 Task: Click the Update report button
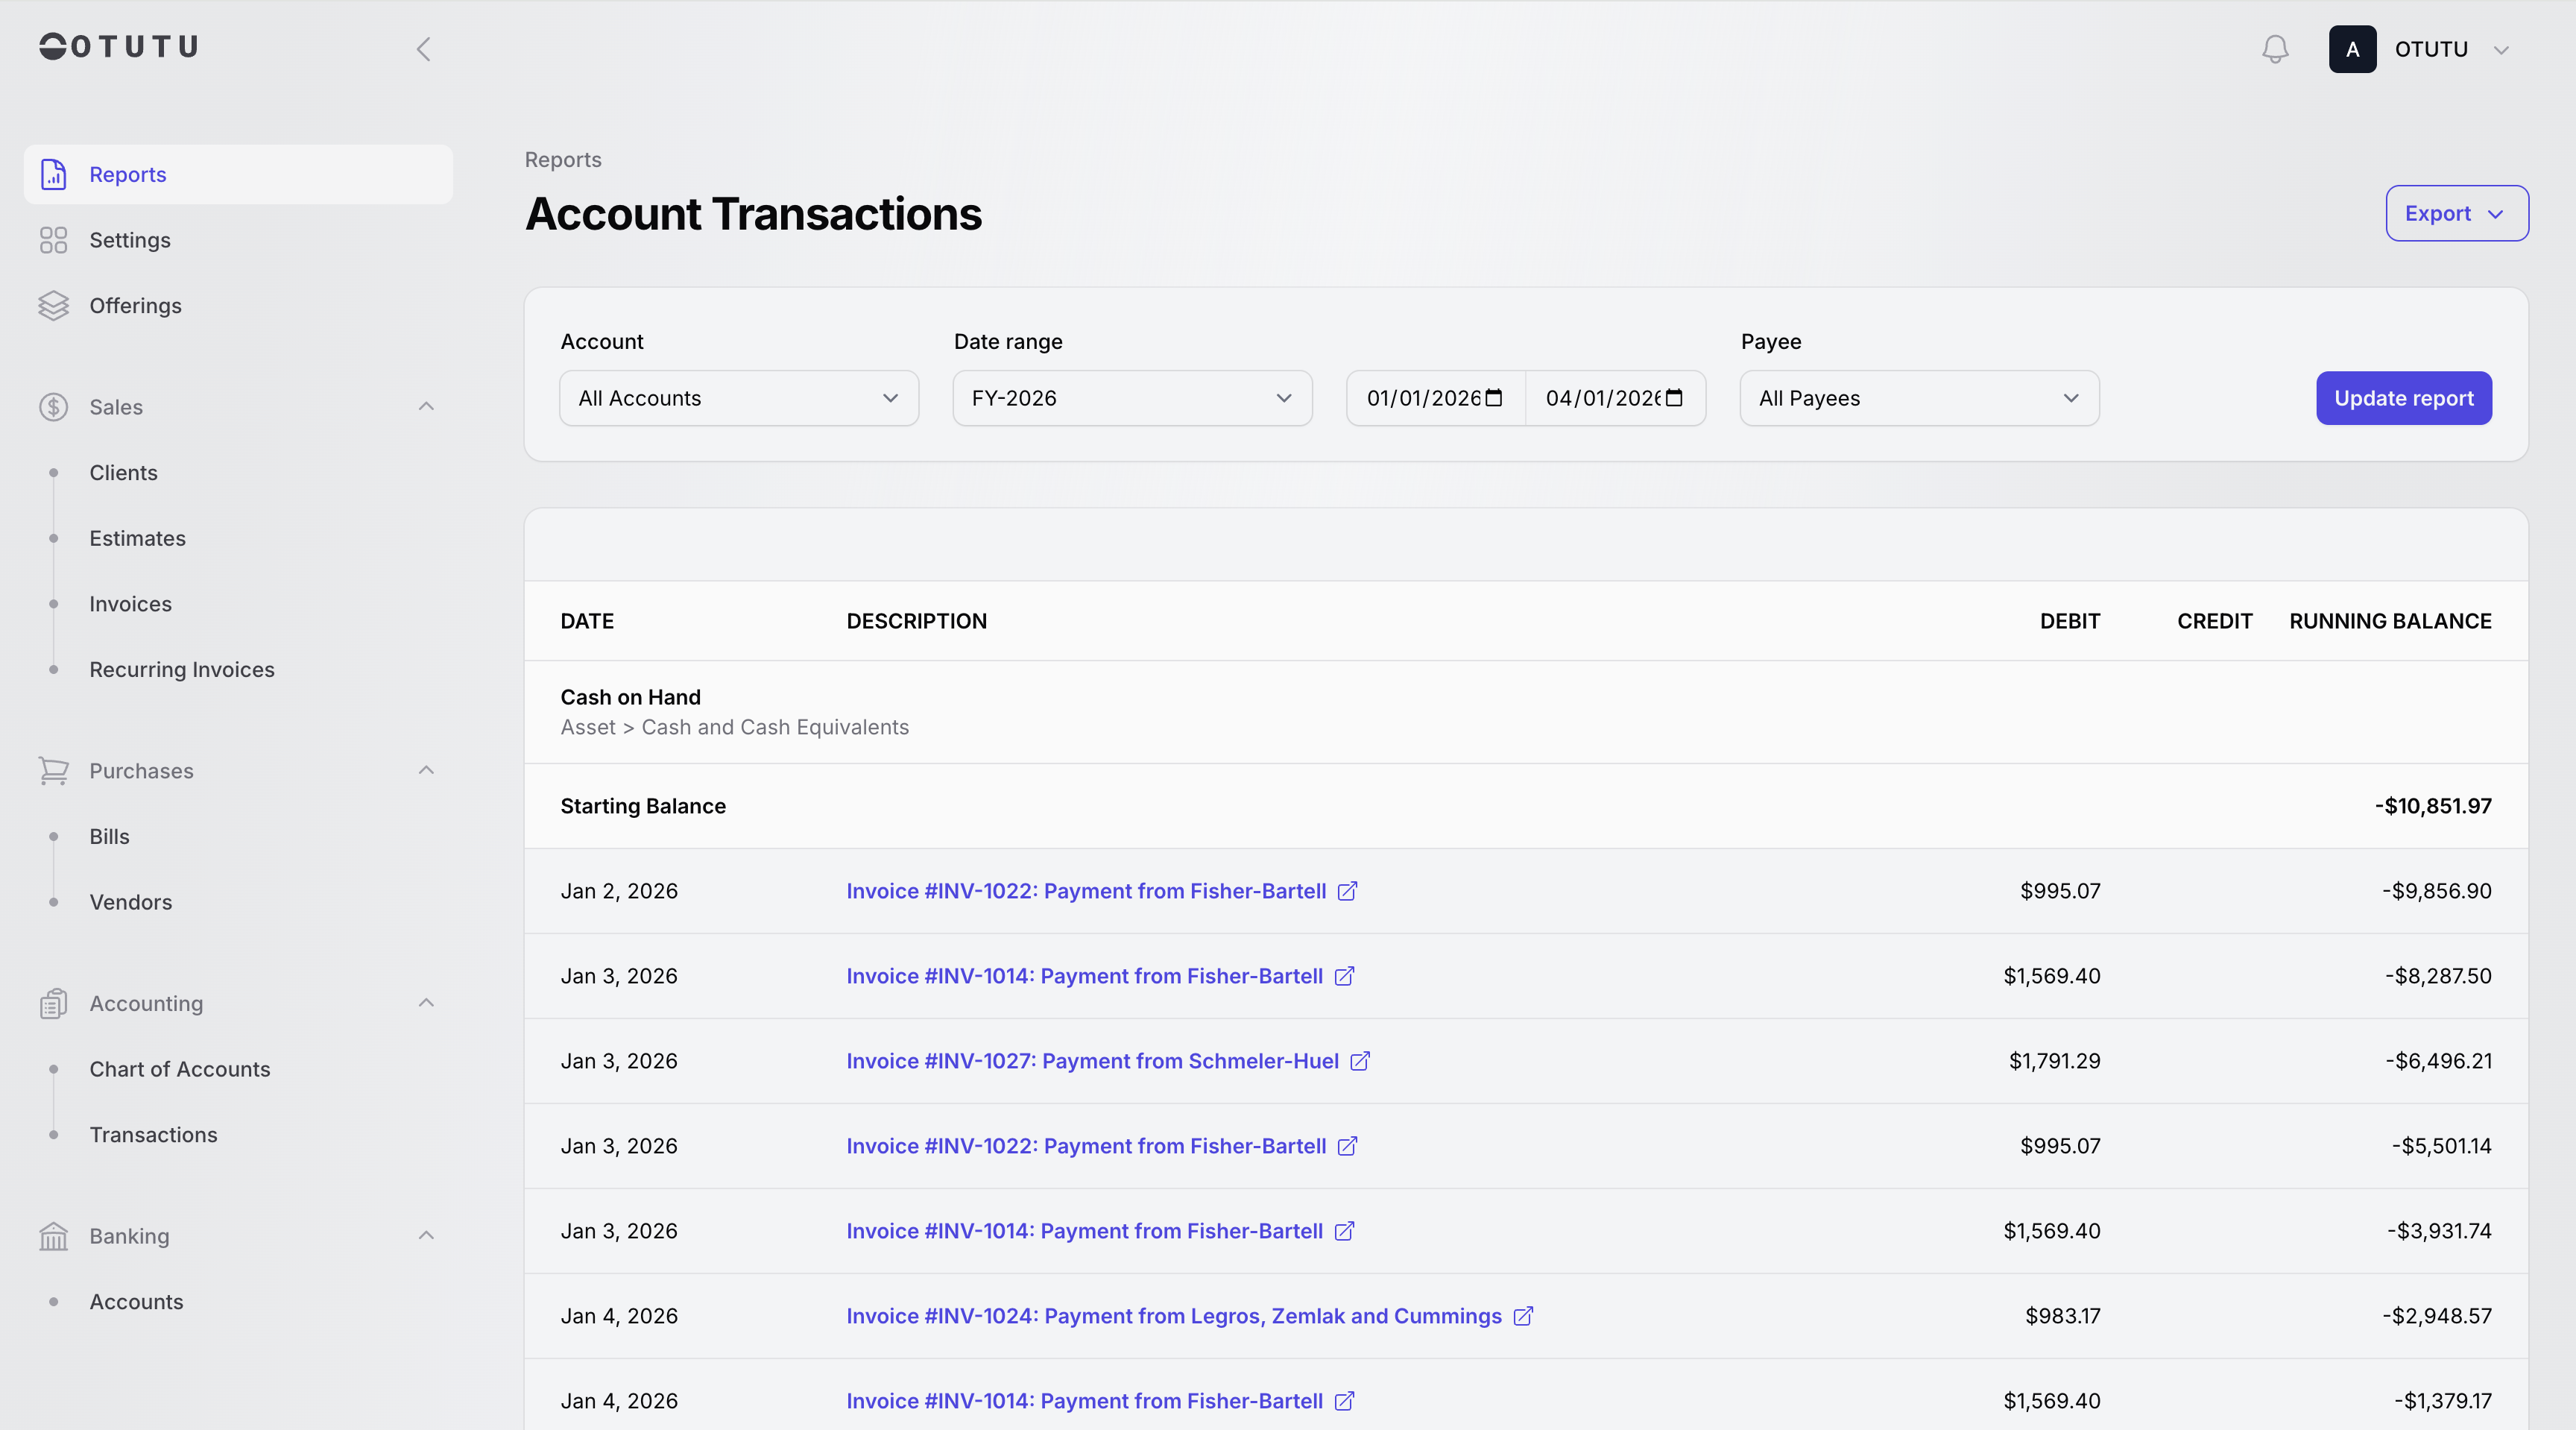pos(2403,398)
